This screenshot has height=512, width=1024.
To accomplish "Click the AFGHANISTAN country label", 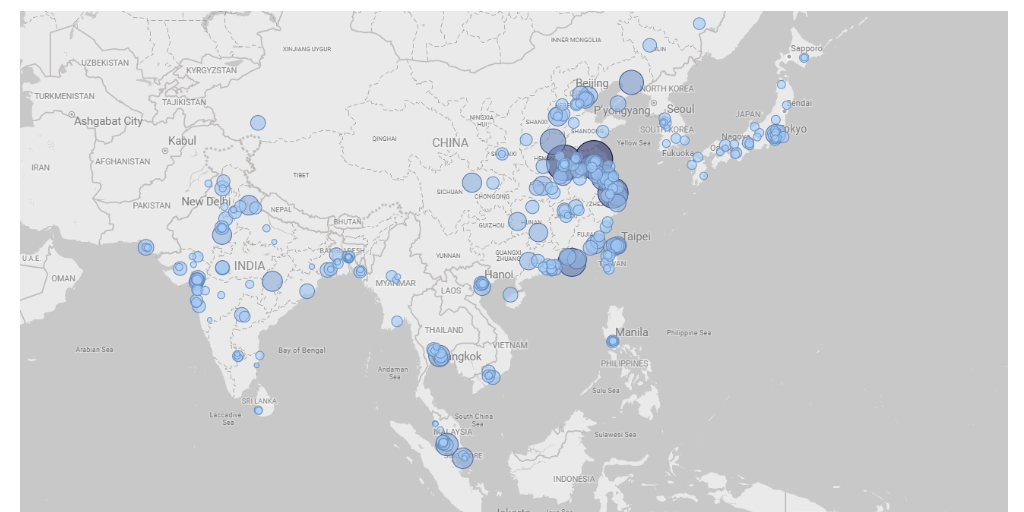I will 123,161.
